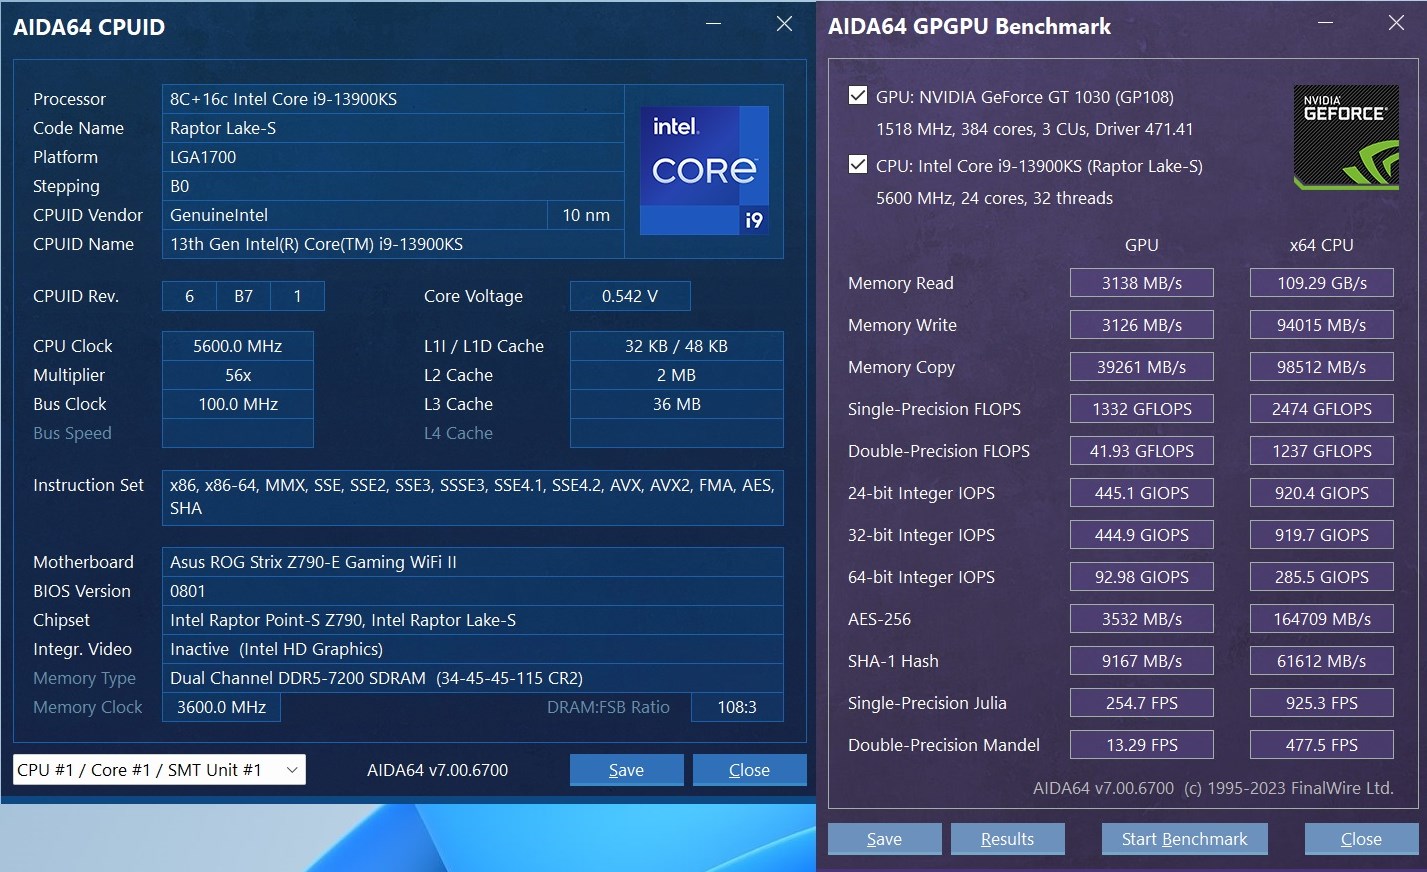Viewport: 1427px width, 872px height.
Task: Click the L4 Cache label
Action: pyautogui.click(x=458, y=433)
